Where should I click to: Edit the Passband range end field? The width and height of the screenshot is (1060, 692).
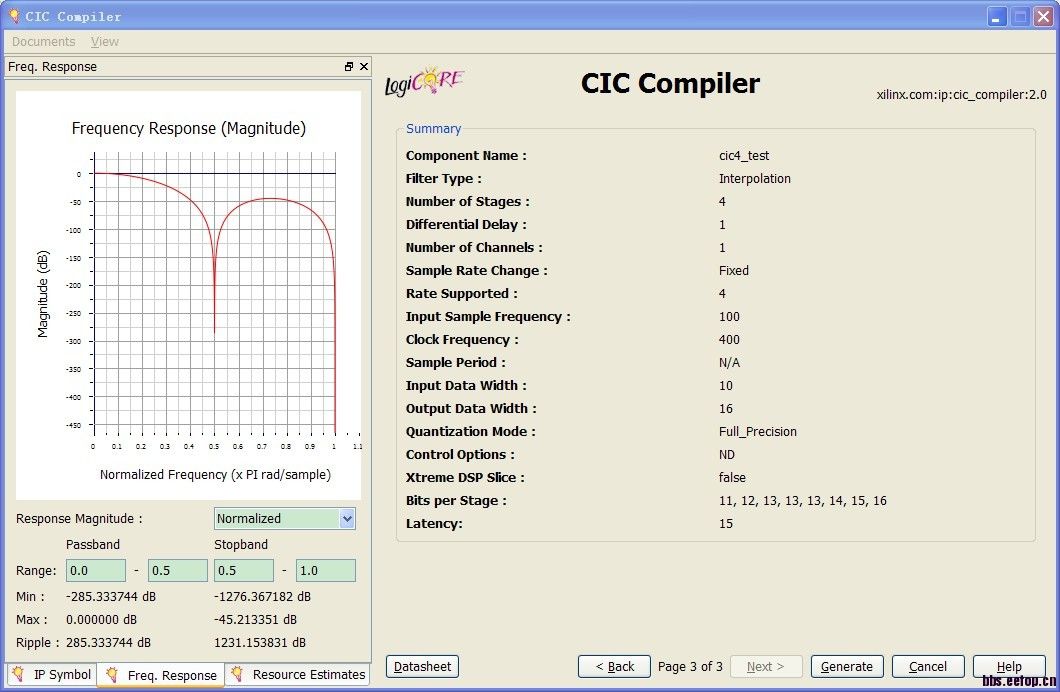click(178, 570)
